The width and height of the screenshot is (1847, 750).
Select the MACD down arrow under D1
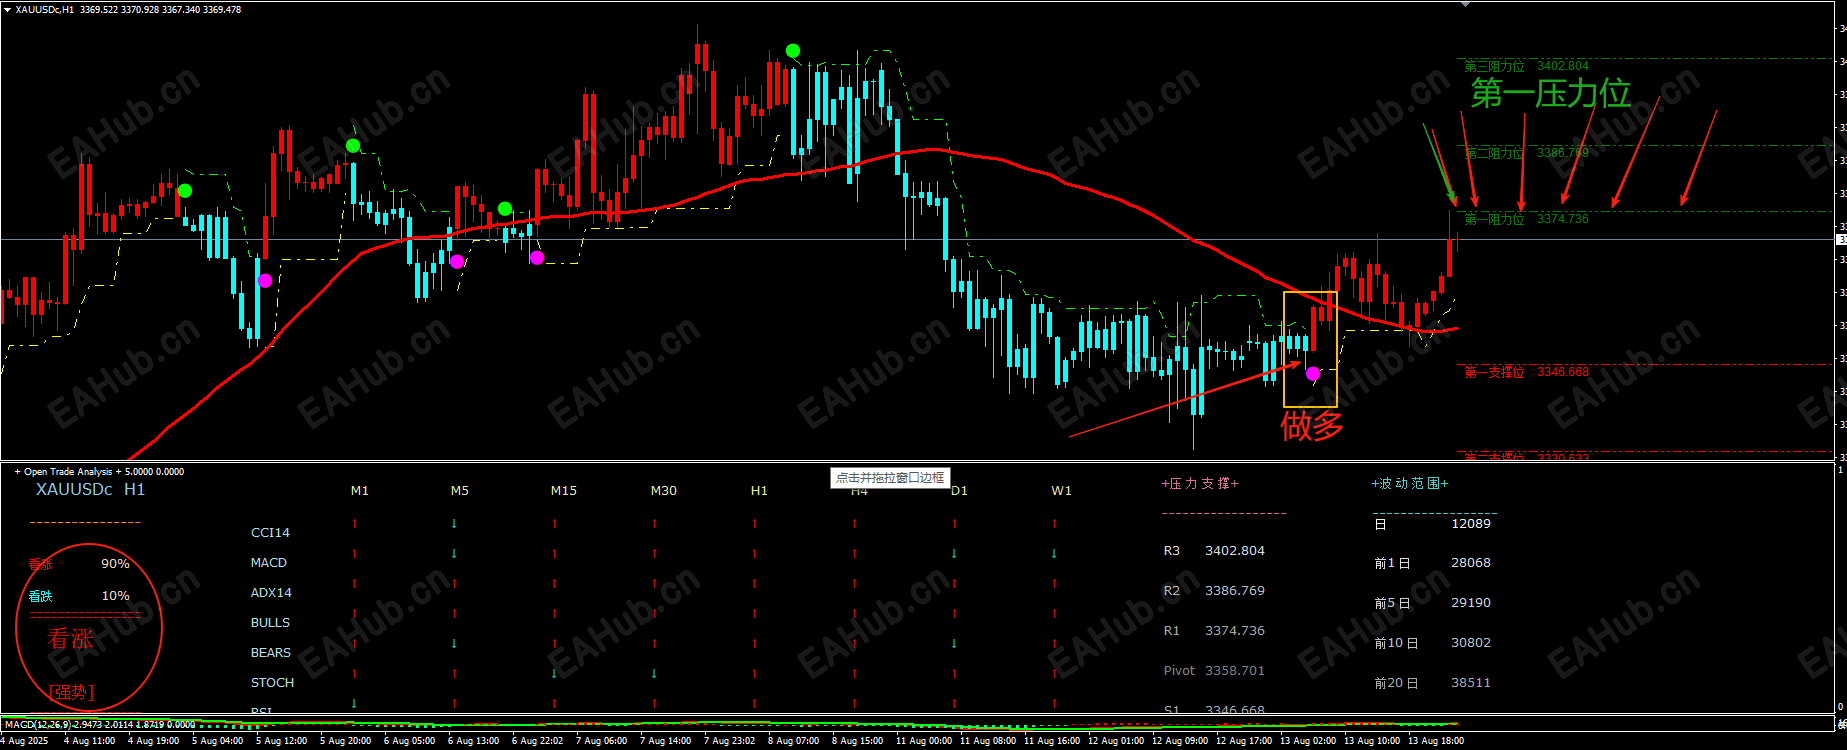coord(954,553)
